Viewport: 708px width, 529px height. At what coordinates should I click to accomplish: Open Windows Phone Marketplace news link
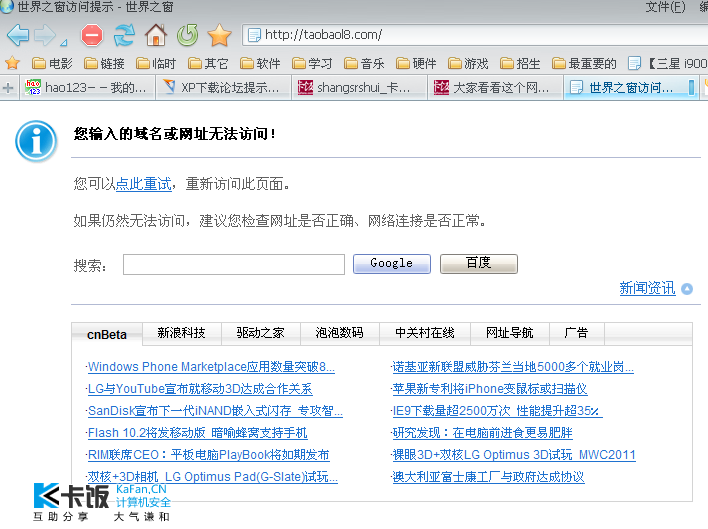pos(211,367)
